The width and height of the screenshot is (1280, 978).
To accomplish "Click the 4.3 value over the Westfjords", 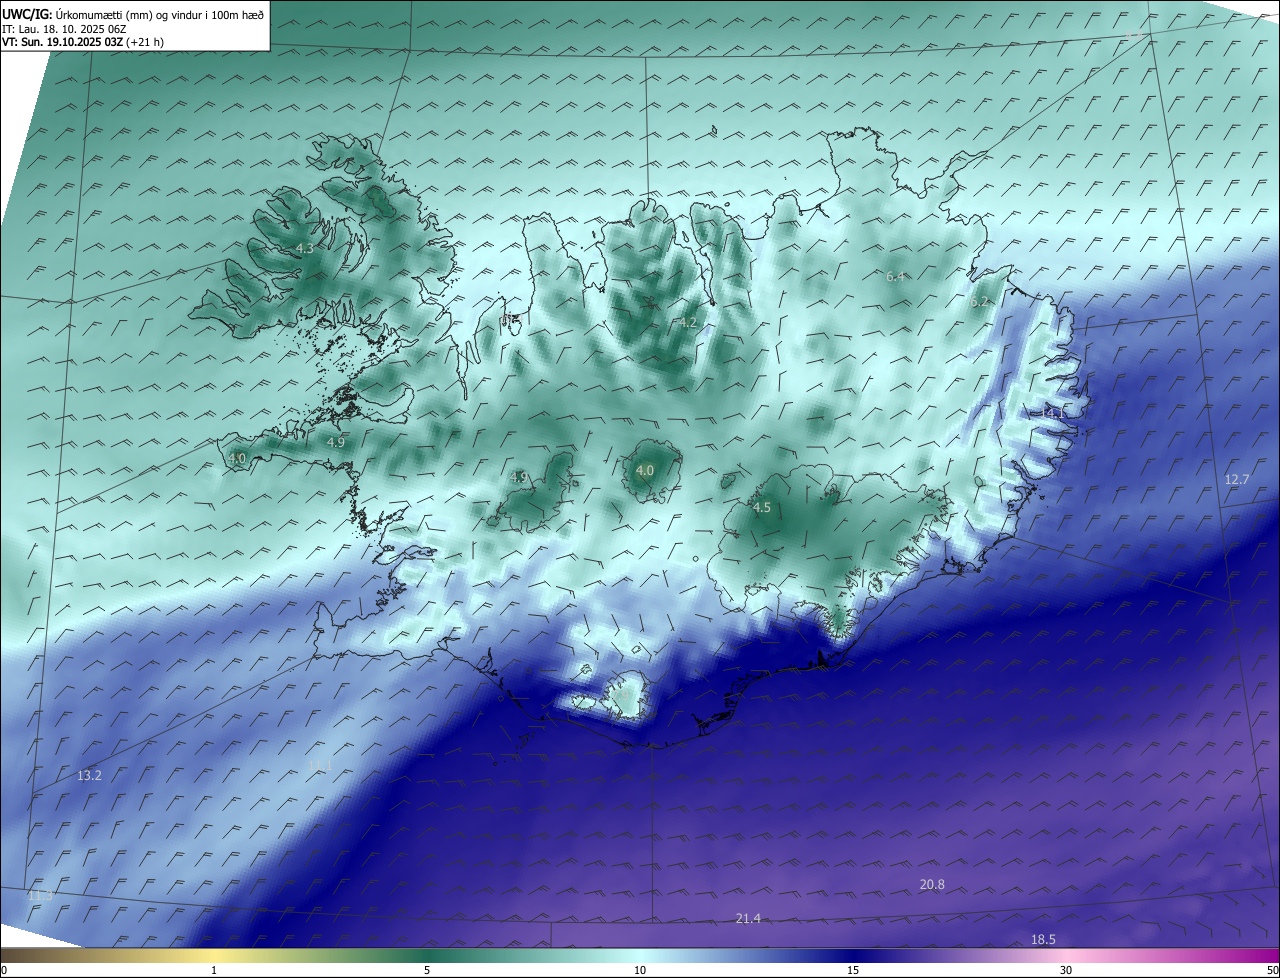I will point(305,249).
